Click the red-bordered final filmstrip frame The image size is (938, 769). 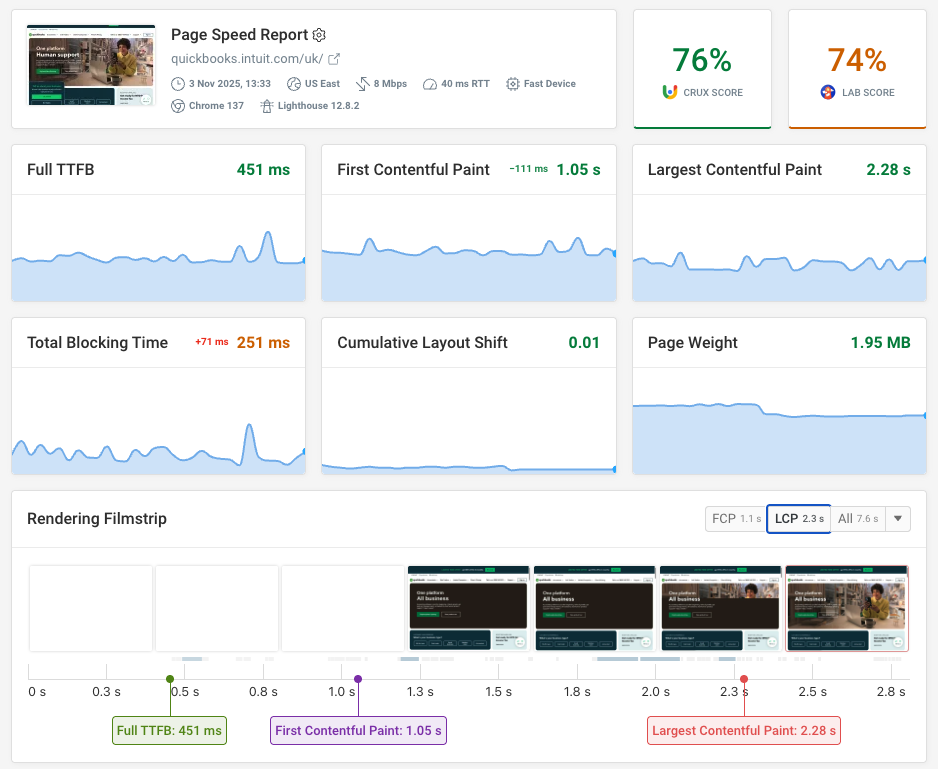pyautogui.click(x=846, y=606)
